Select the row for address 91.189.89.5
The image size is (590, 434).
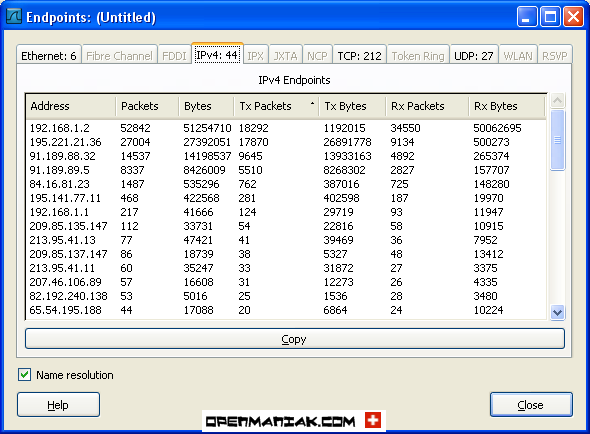(x=286, y=170)
